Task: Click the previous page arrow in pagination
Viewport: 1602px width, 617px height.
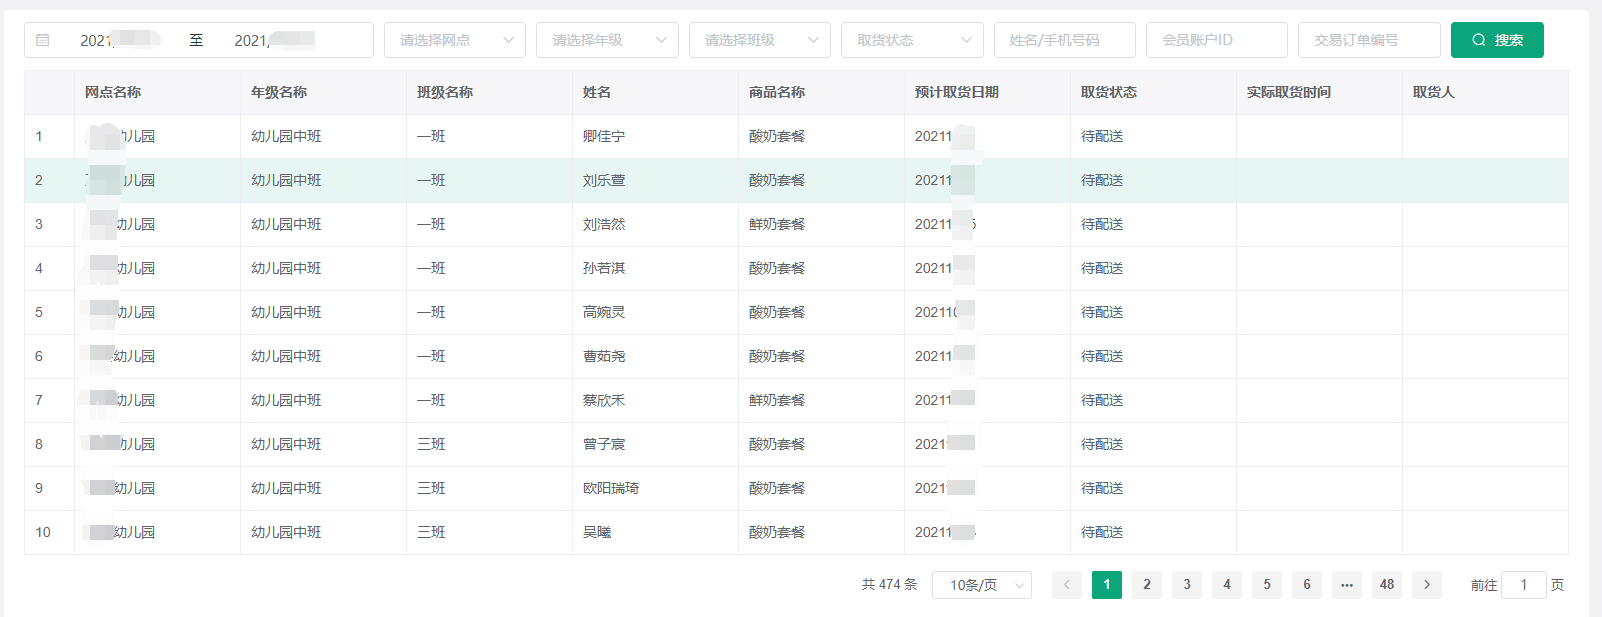Action: 1066,585
